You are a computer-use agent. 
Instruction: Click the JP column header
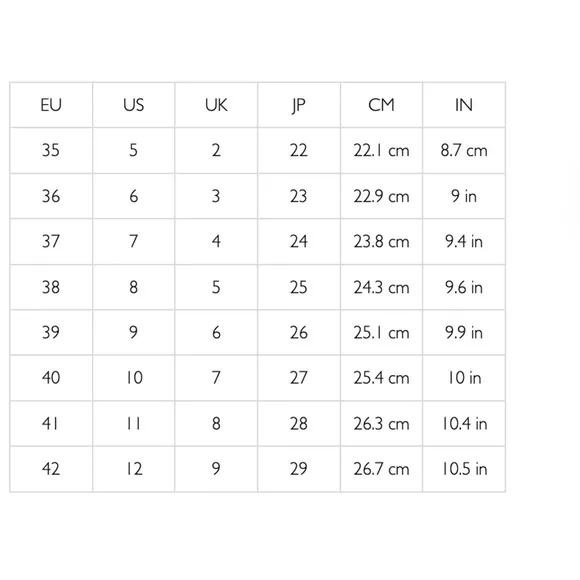299,105
